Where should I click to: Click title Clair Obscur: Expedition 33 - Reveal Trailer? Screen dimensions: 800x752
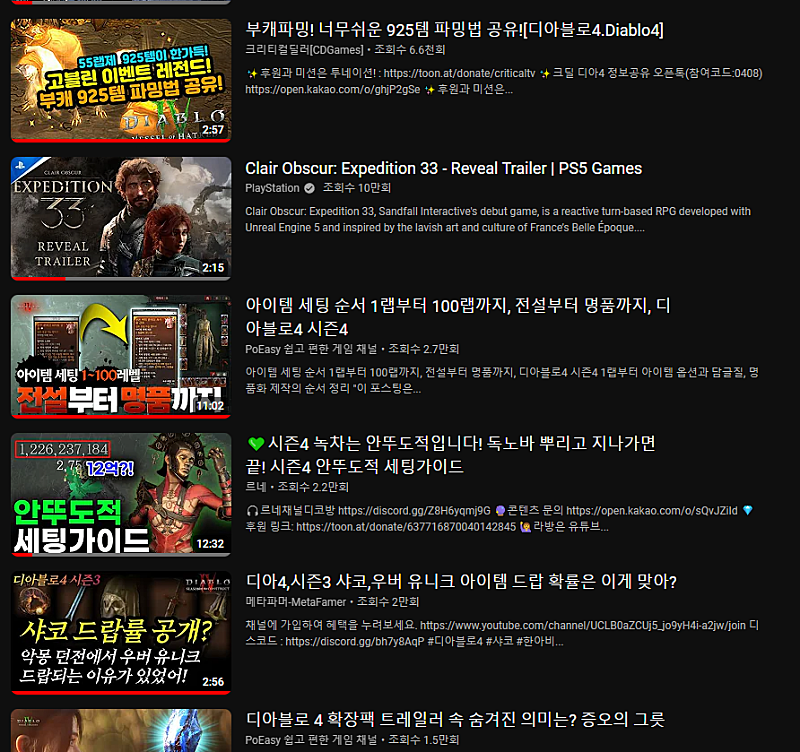click(x=443, y=168)
